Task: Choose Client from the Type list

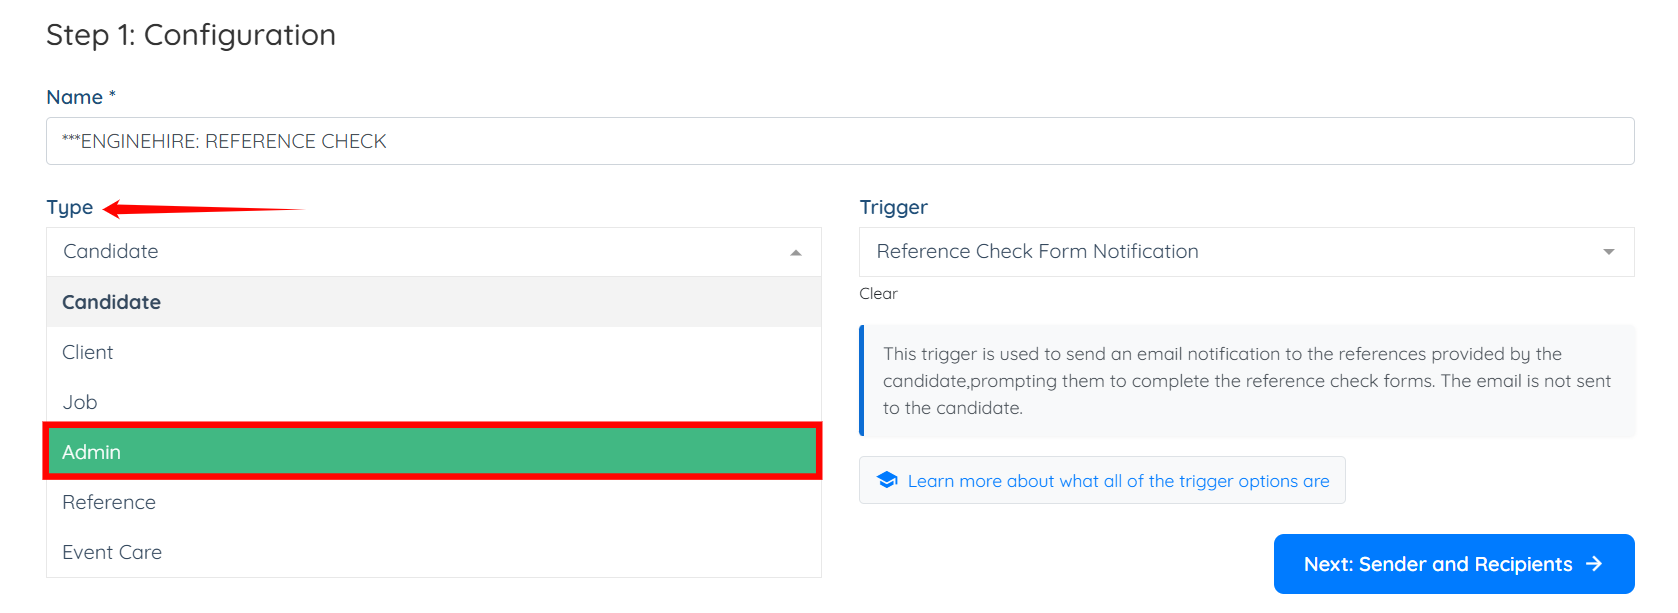Action: click(x=88, y=352)
